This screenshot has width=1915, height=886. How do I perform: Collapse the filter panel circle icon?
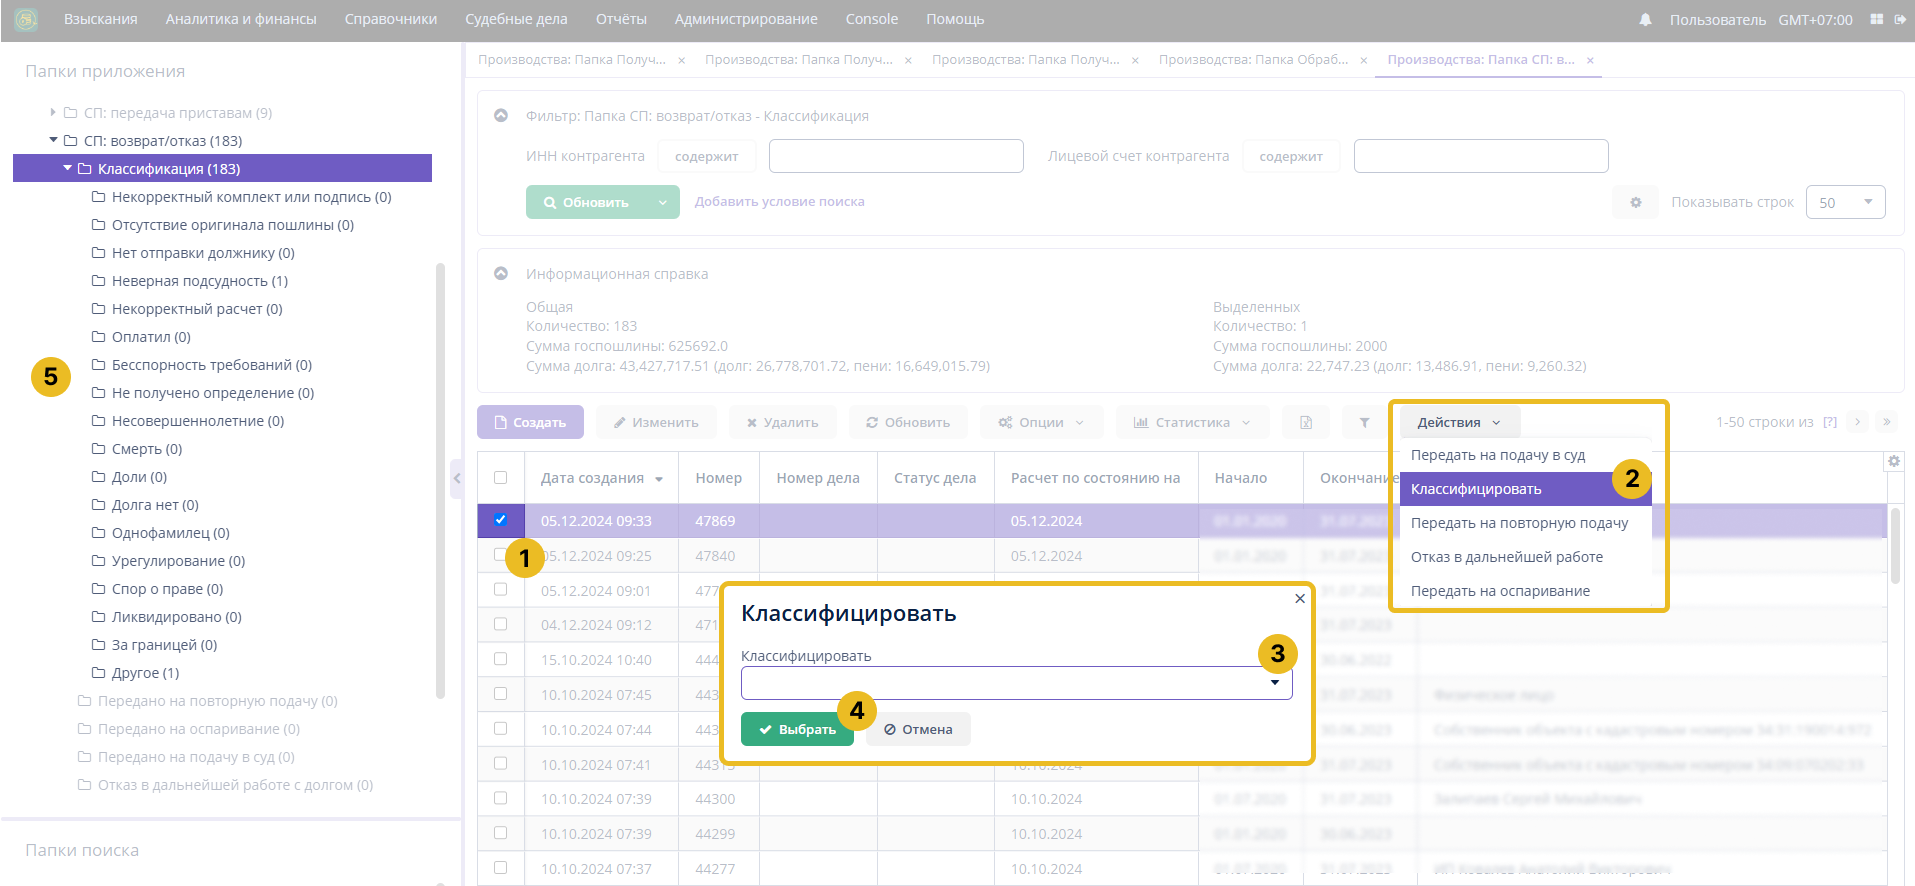click(501, 116)
